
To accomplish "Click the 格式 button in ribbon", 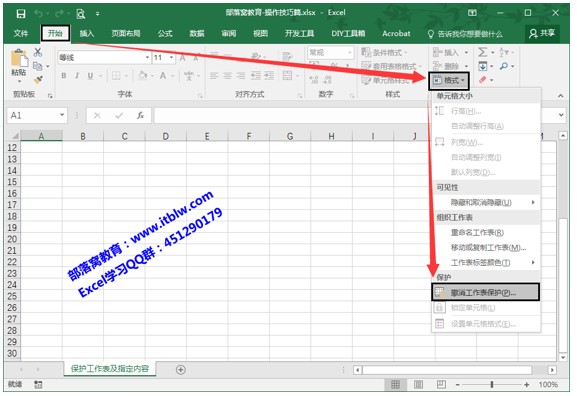I will (449, 80).
